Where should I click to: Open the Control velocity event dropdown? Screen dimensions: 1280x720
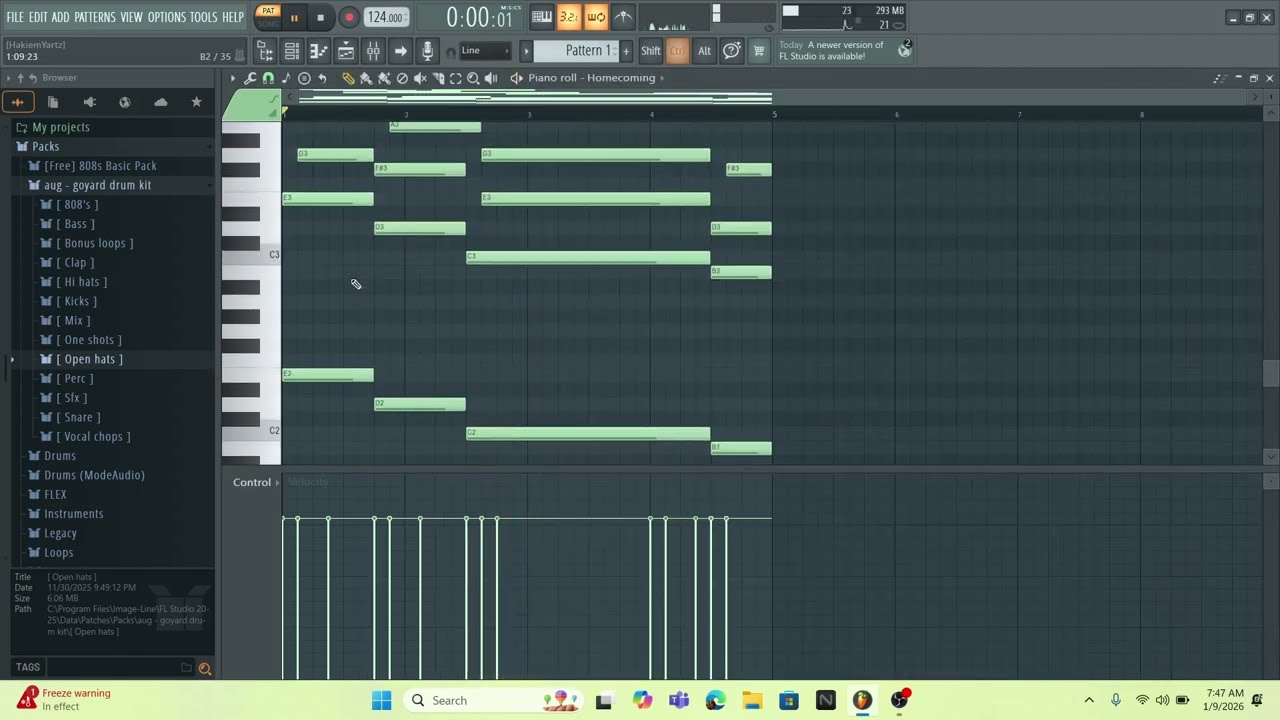coord(256,482)
